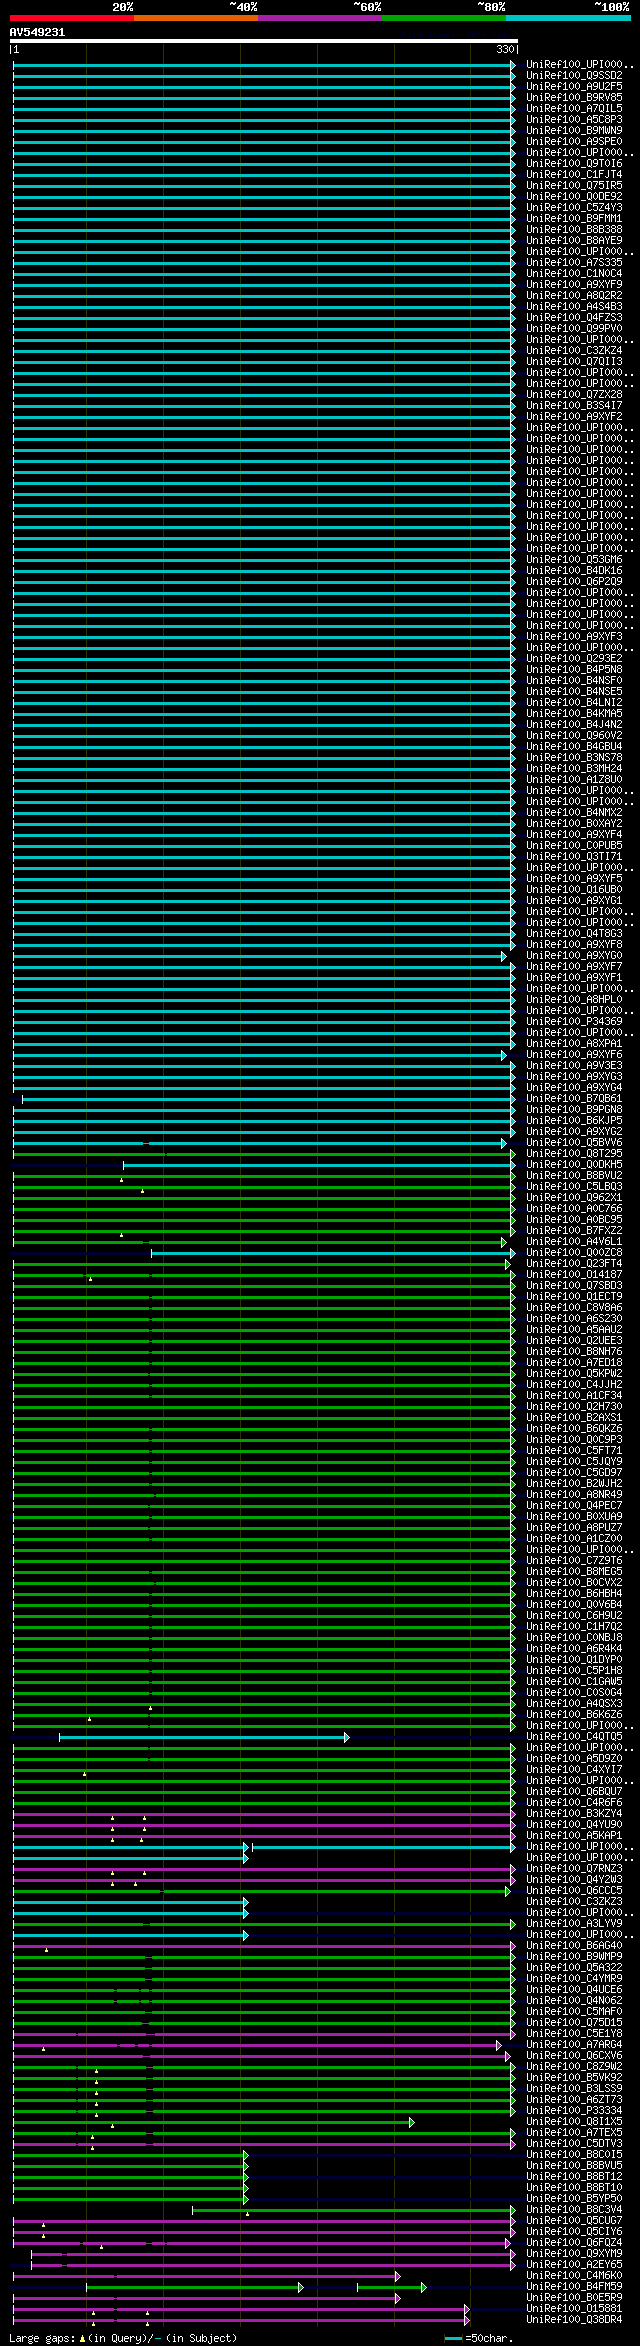Select hit label UniRef100_Q1ECT9
640x2346 pixels.
click(x=574, y=1296)
